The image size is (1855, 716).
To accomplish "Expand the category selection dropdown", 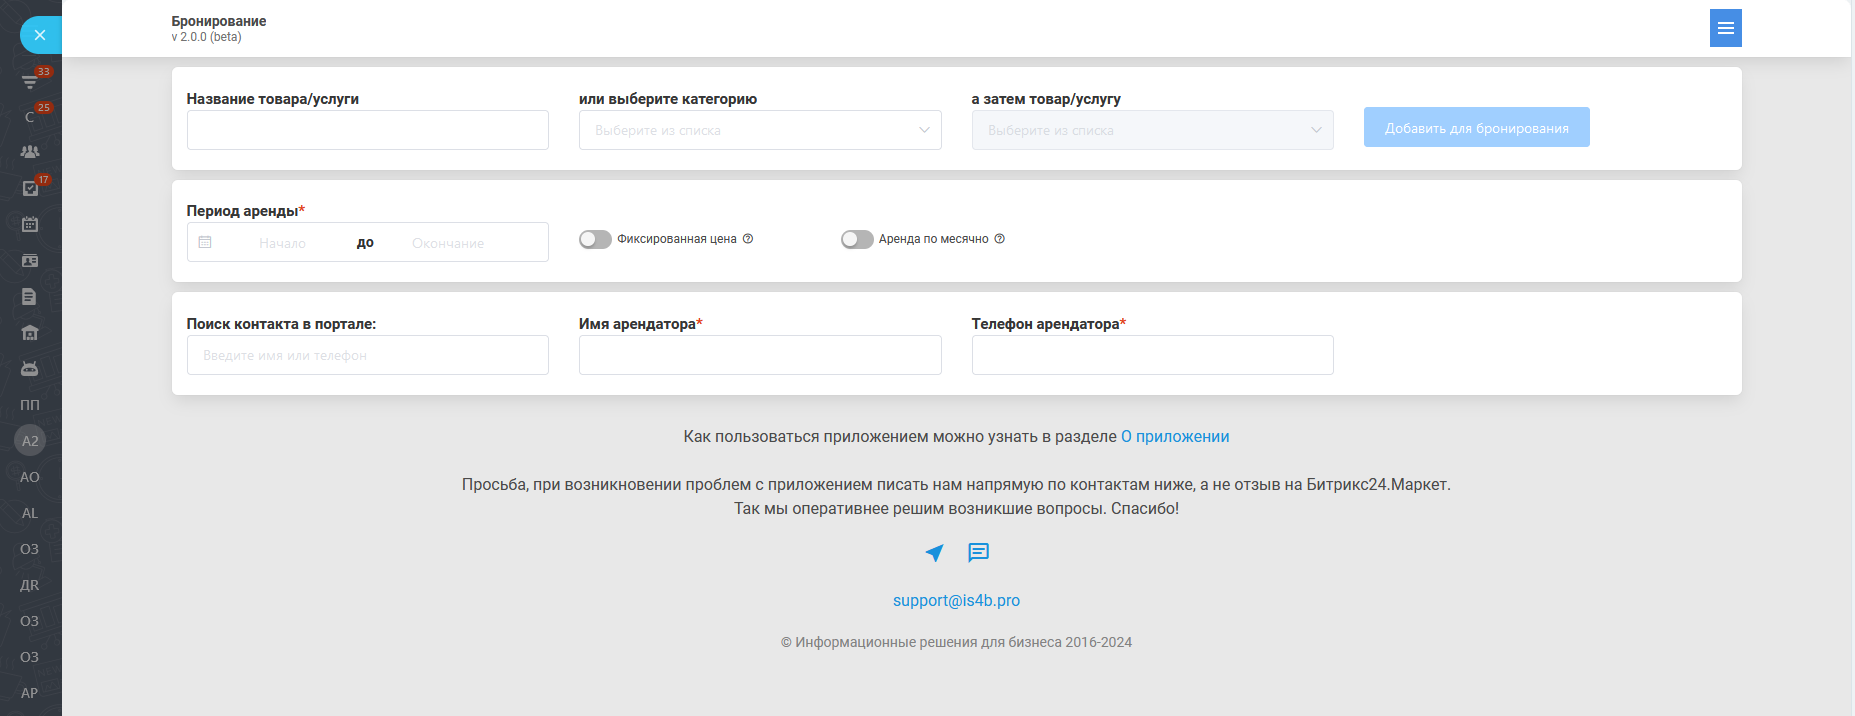I will (x=760, y=130).
